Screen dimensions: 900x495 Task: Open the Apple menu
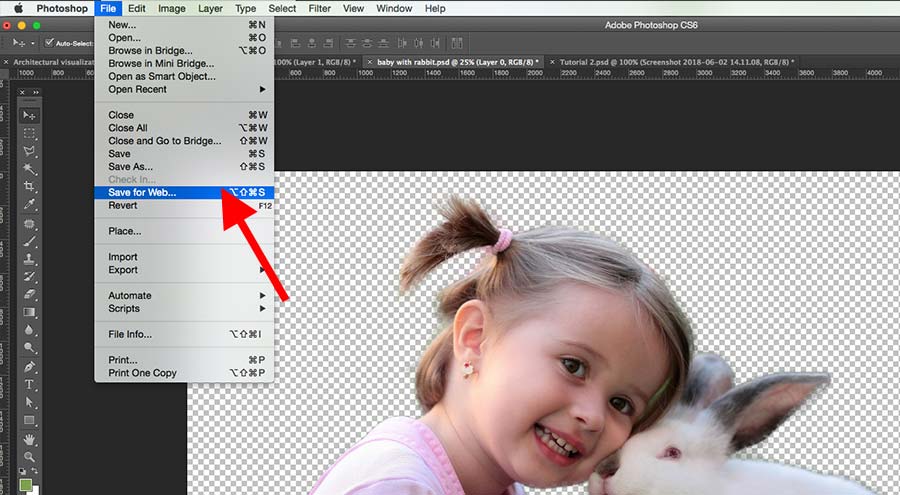(x=17, y=8)
